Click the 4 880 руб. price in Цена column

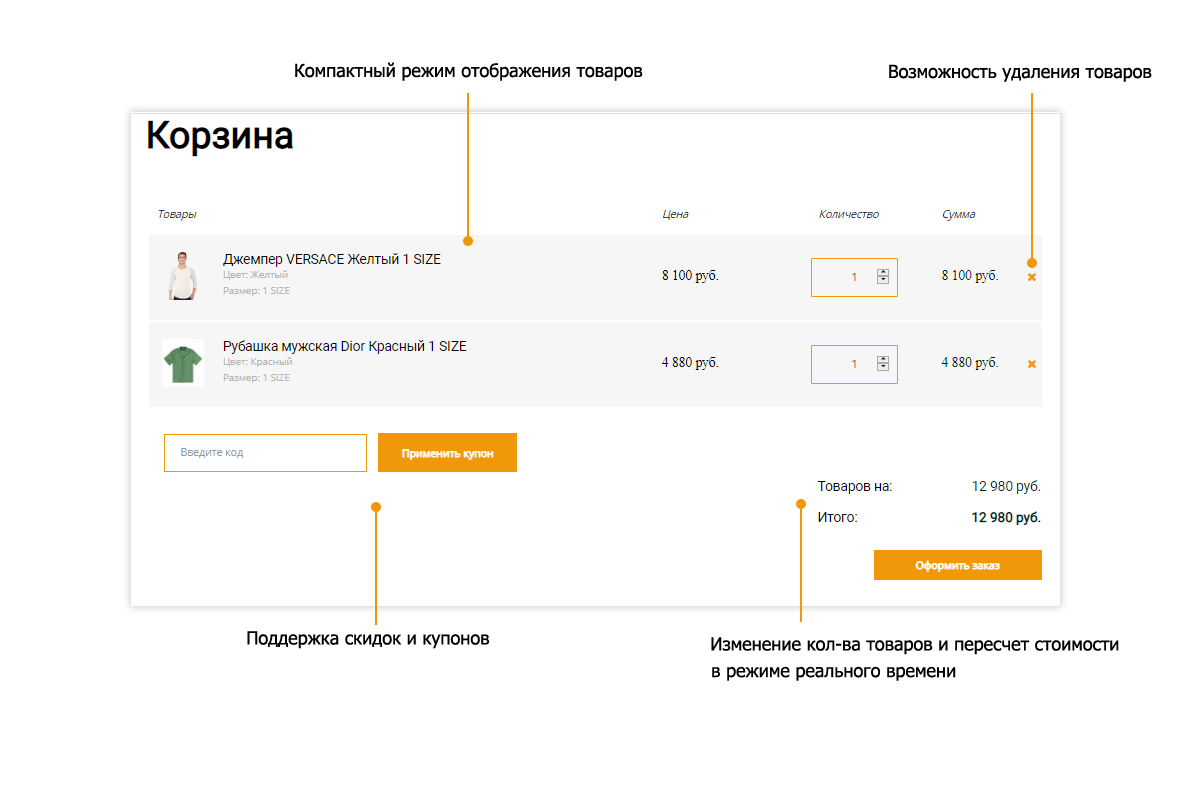point(690,363)
